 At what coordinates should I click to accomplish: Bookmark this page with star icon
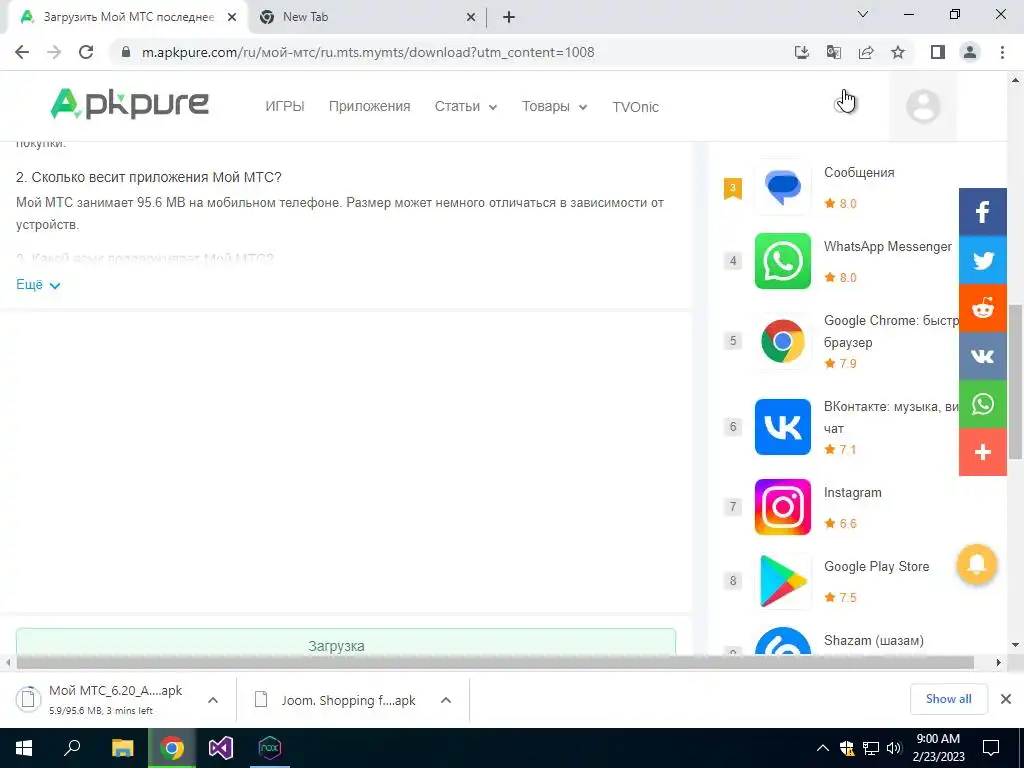[898, 52]
